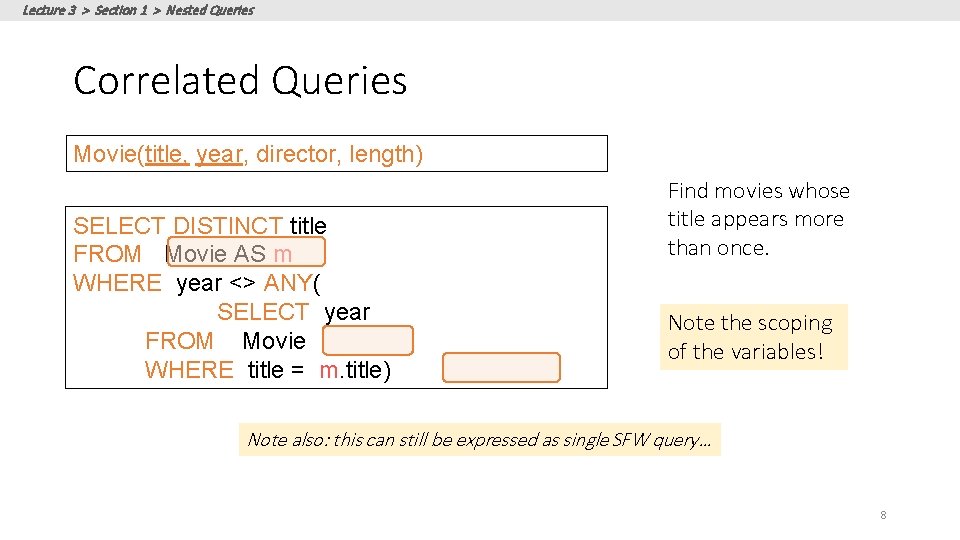Click the 'Section 1' breadcrumb text

[x=121, y=10]
